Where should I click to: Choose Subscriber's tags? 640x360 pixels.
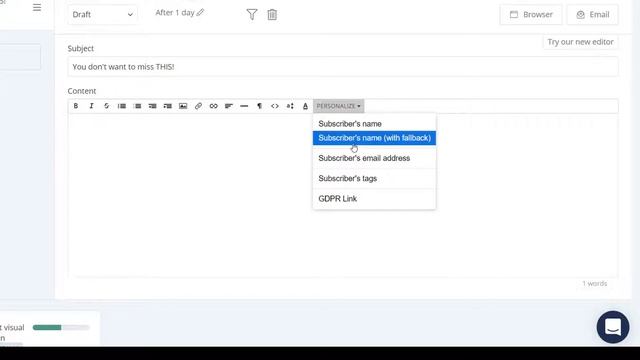(374, 178)
